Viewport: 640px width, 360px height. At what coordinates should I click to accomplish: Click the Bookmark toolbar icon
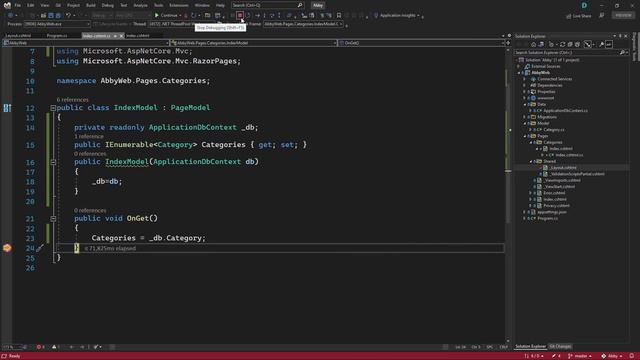coord(339,16)
